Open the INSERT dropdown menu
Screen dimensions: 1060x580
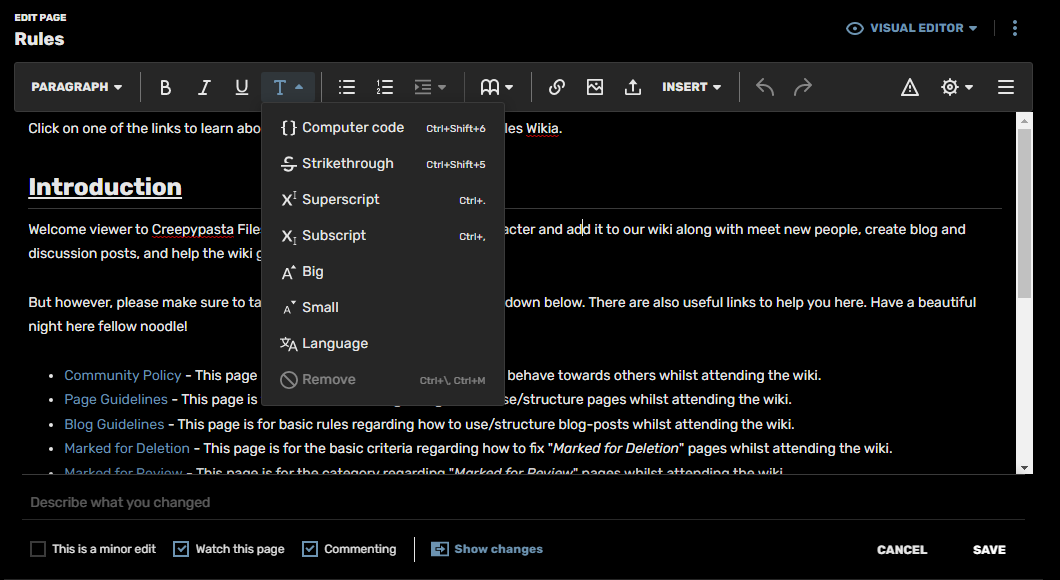692,87
